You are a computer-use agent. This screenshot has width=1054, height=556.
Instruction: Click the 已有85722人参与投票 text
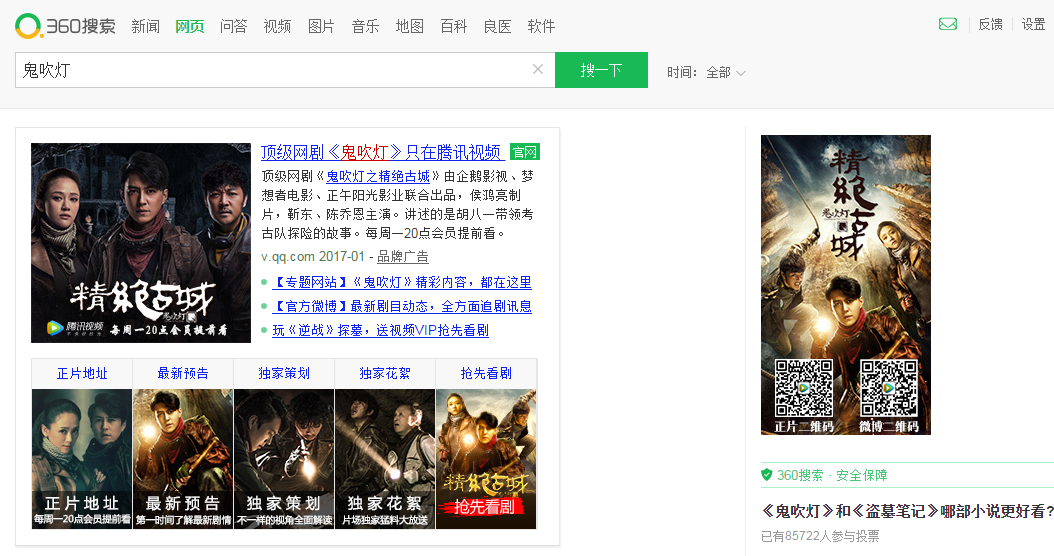[820, 536]
